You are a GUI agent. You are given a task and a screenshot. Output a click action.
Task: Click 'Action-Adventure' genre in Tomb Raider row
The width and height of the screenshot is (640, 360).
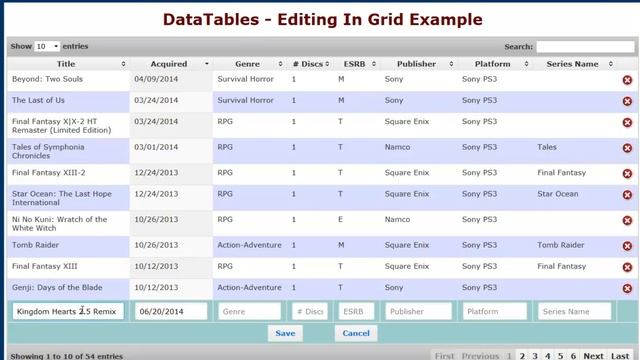pyautogui.click(x=249, y=245)
